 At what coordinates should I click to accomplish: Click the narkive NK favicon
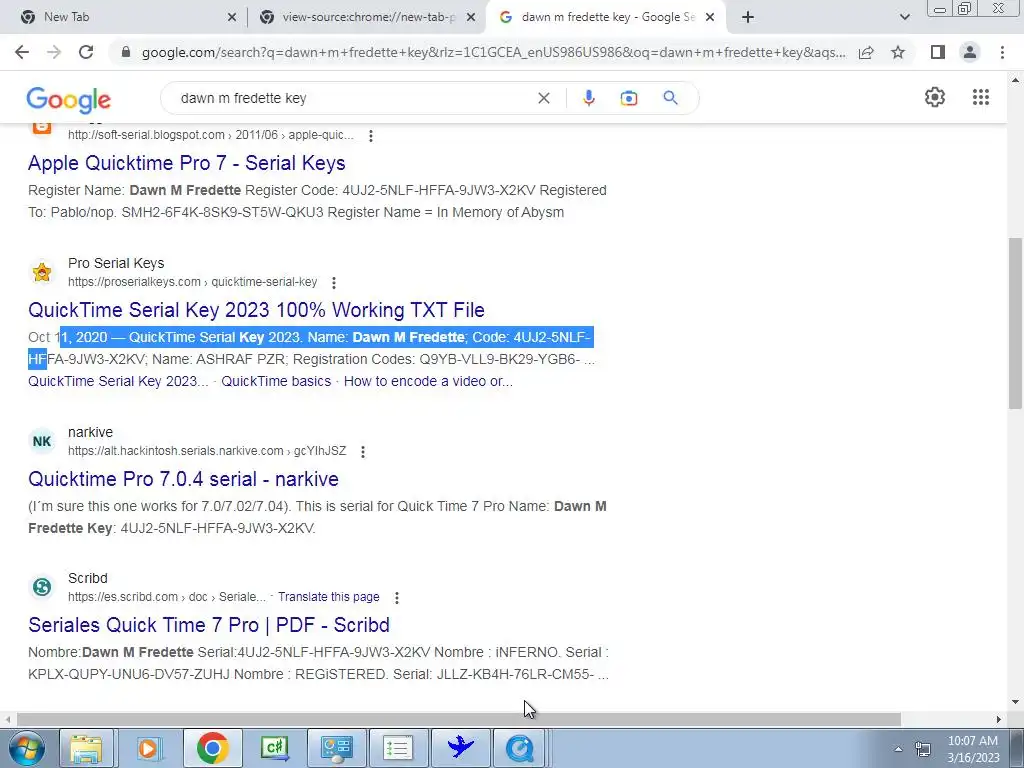pos(42,441)
